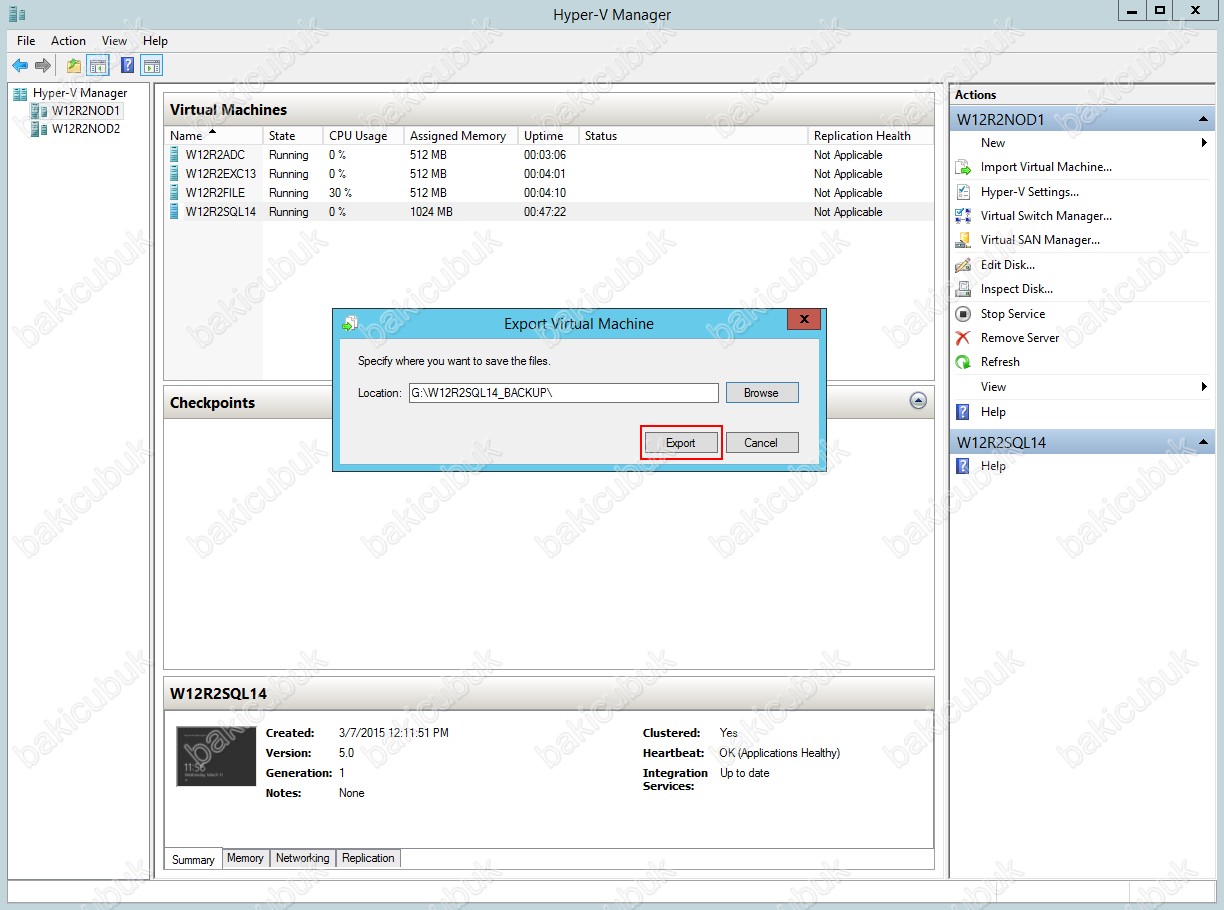This screenshot has width=1224, height=910.
Task: Open the New submenu in Actions pane
Action: (1082, 143)
